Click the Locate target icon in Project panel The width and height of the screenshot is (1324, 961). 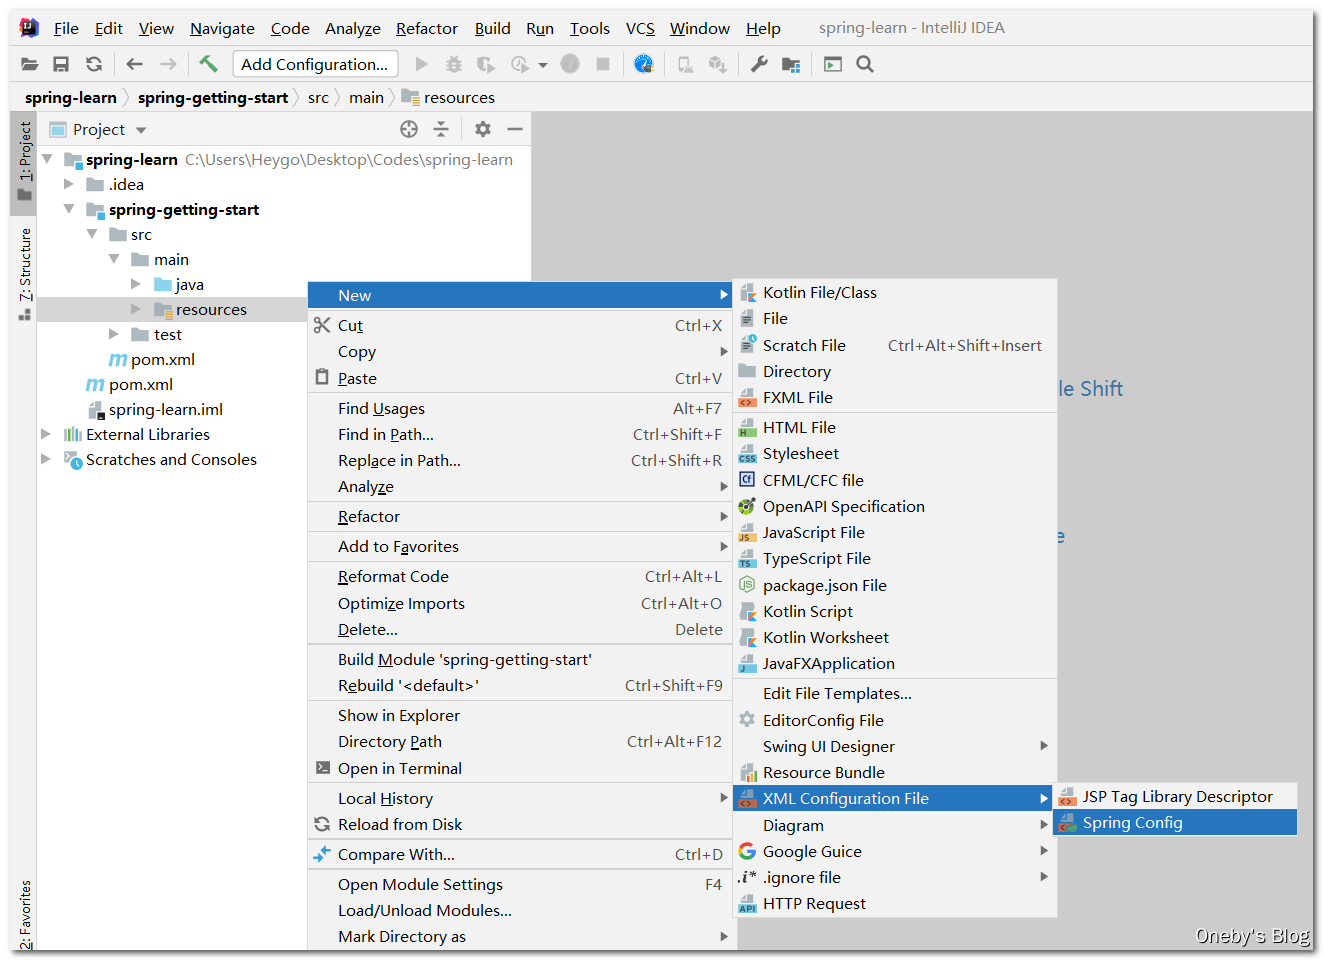tap(409, 129)
